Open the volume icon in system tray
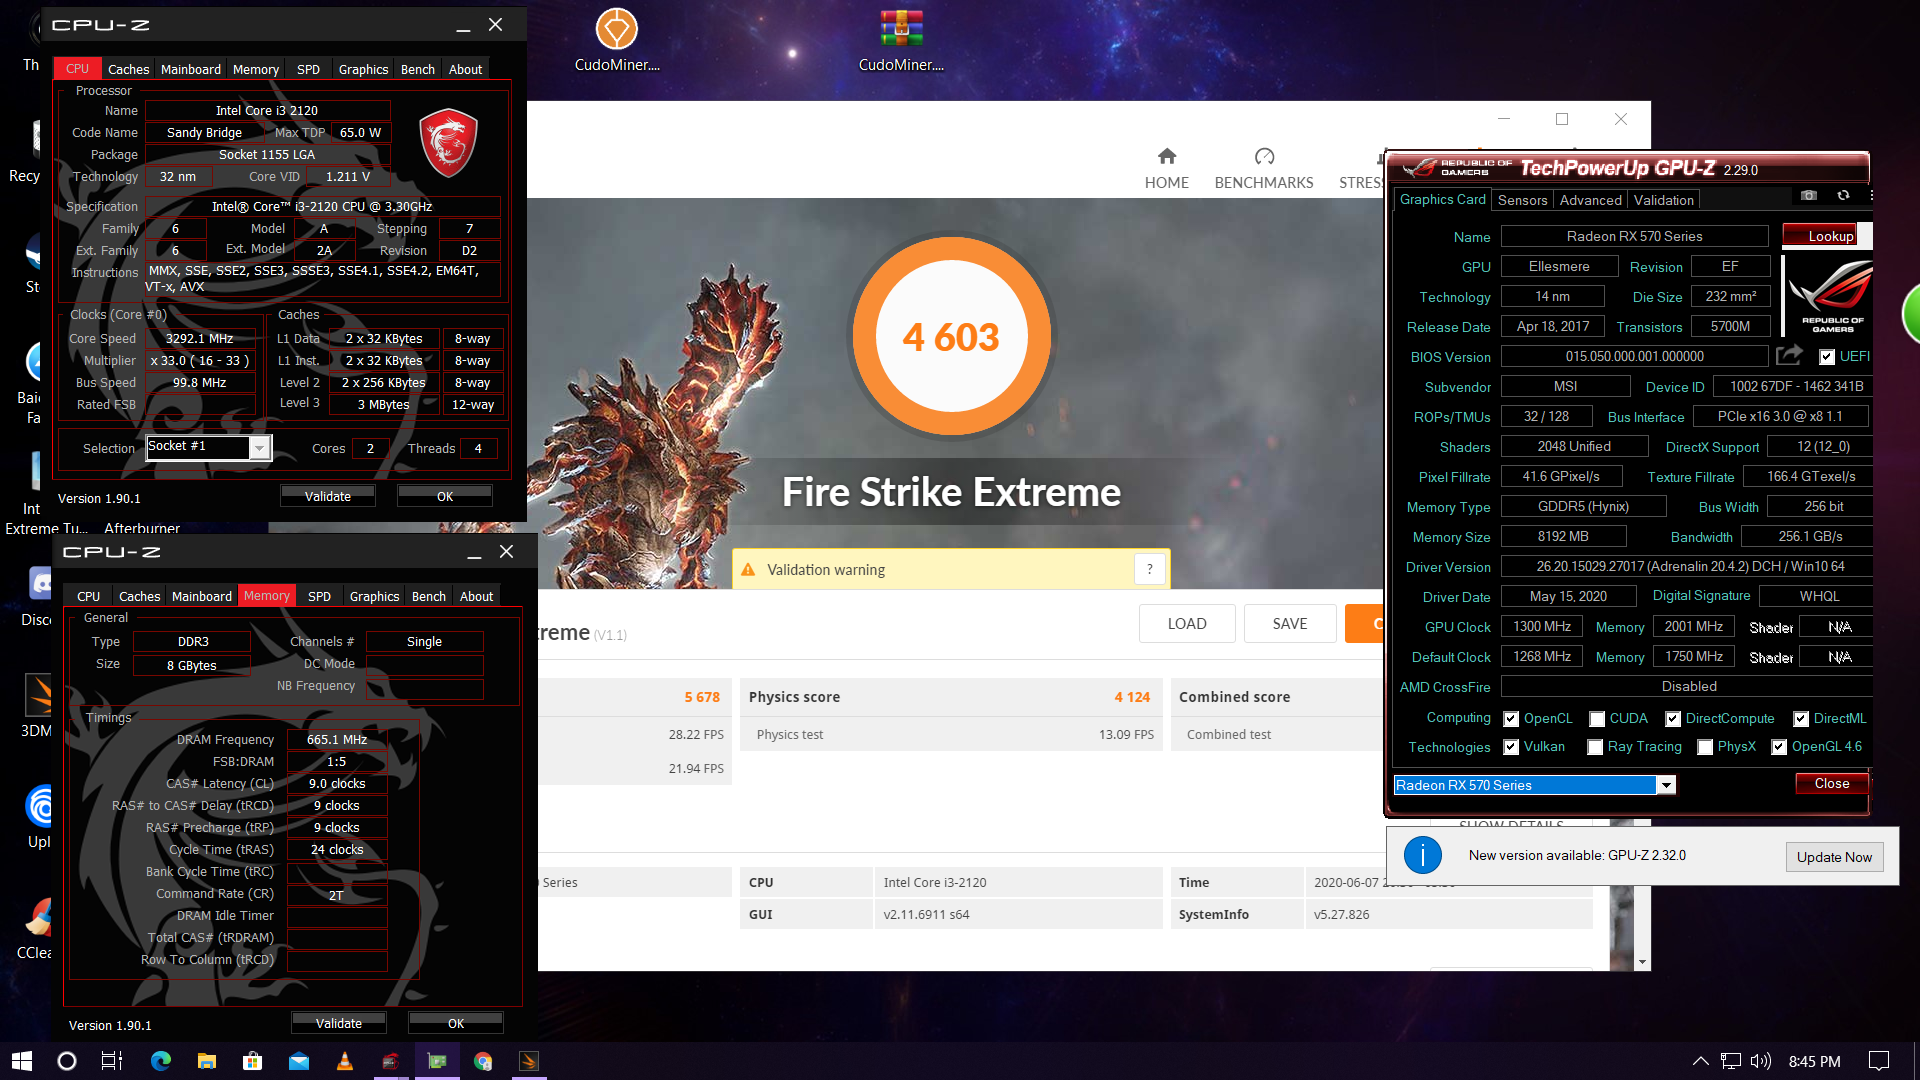 tap(1761, 1061)
